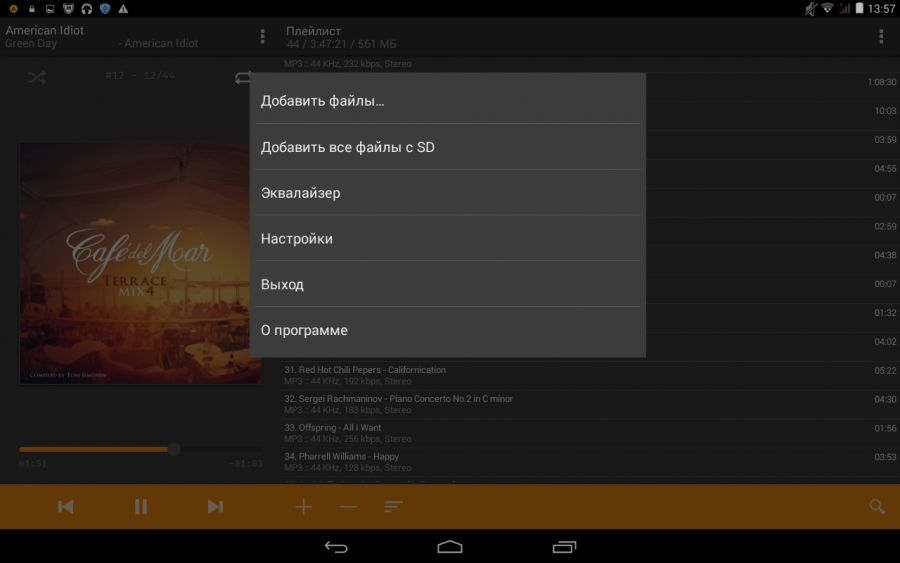900x563 pixels.
Task: Pause the current song
Action: tap(141, 507)
